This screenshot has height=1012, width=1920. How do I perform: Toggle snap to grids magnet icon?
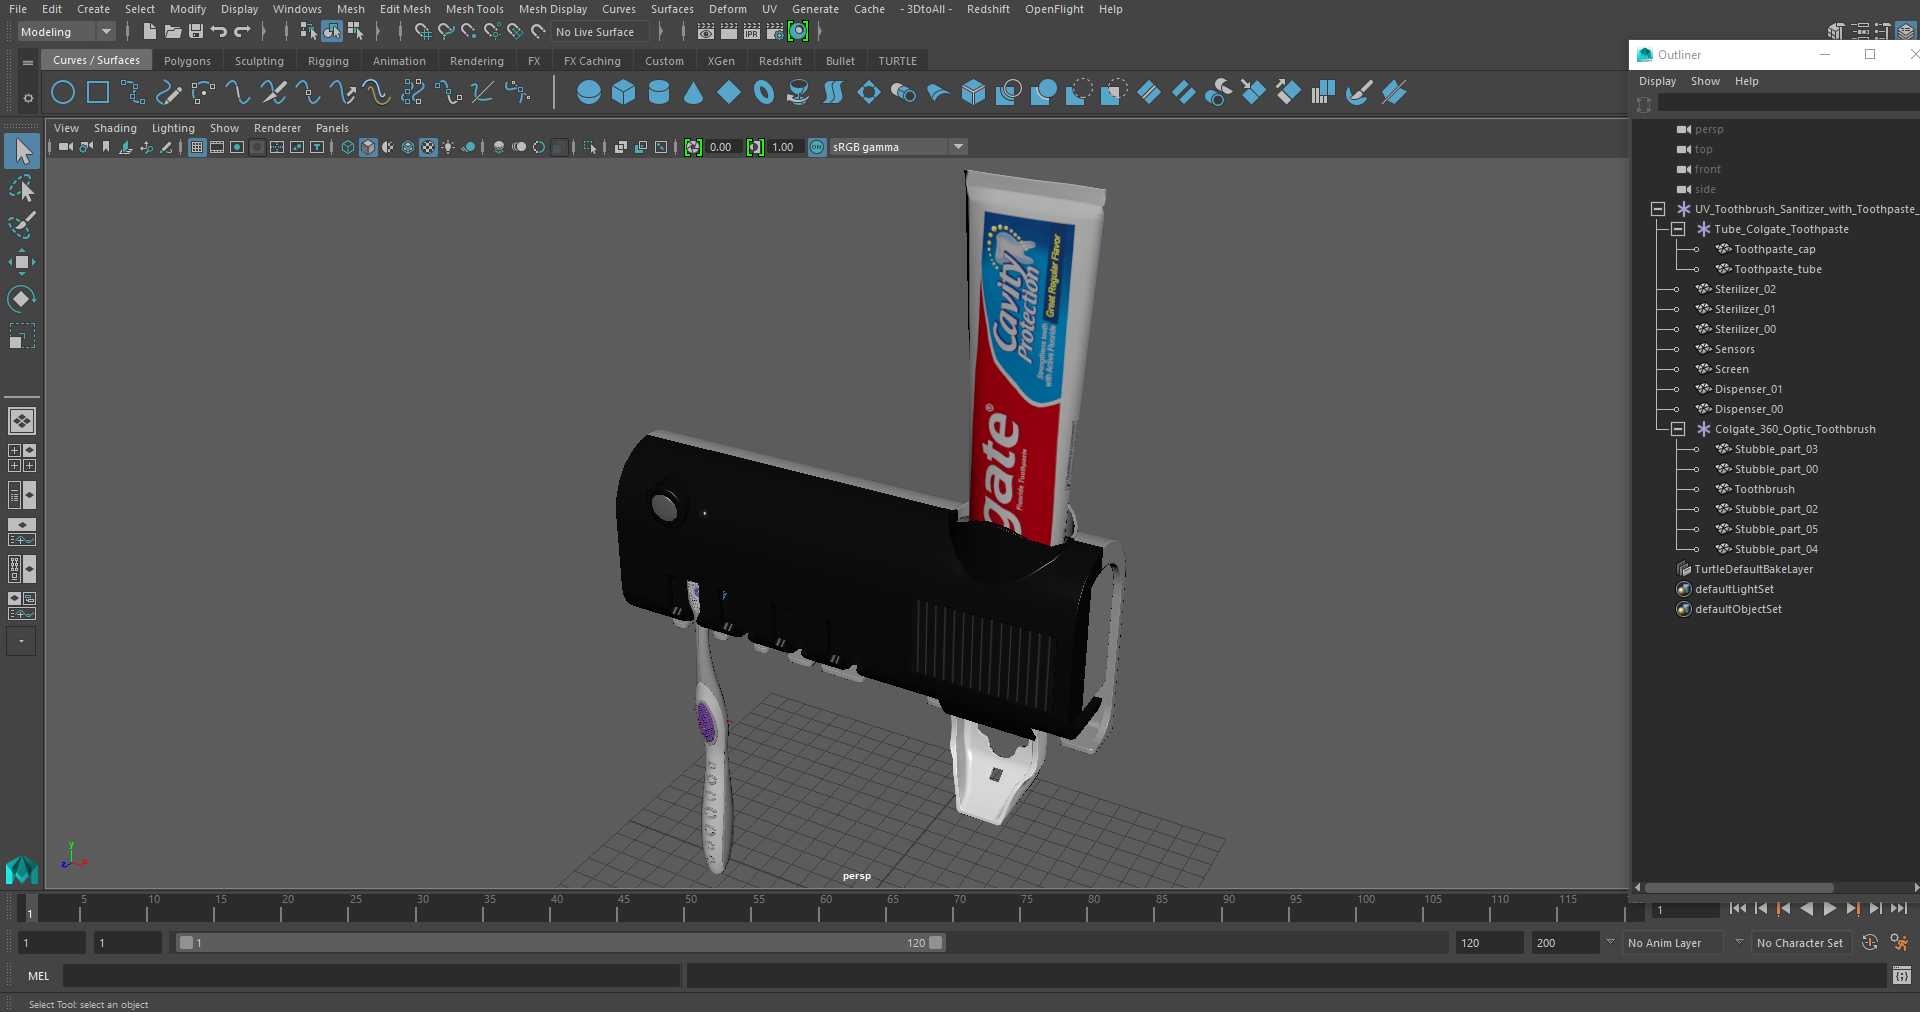click(x=423, y=32)
